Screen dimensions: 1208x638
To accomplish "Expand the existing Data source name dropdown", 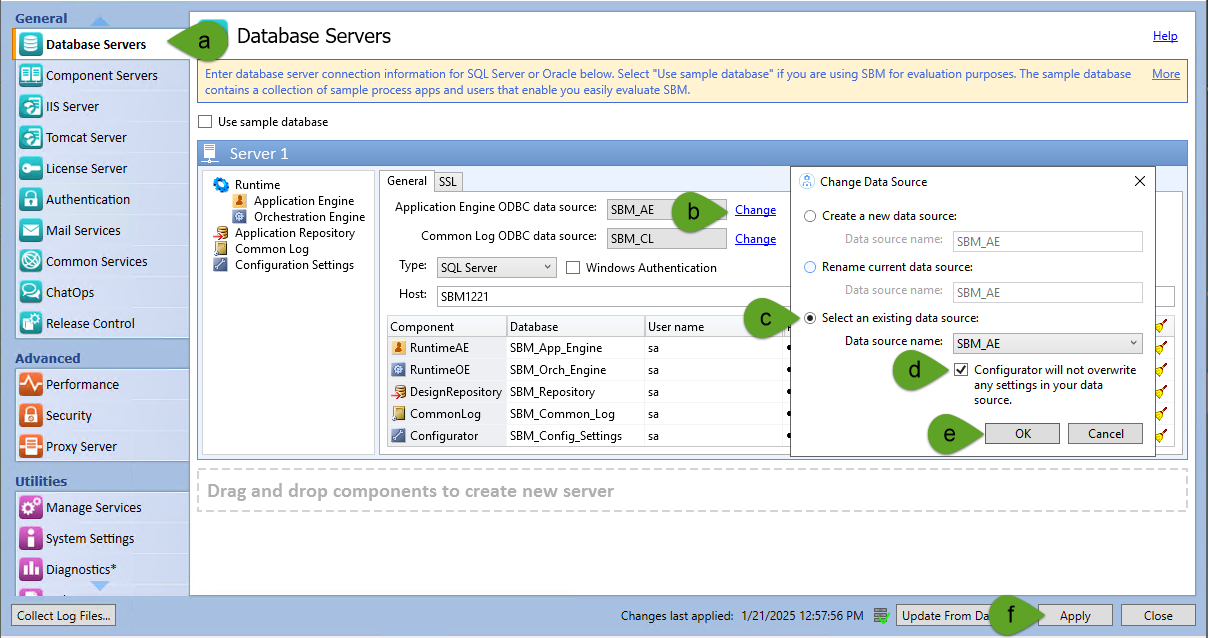I will 1047,343.
